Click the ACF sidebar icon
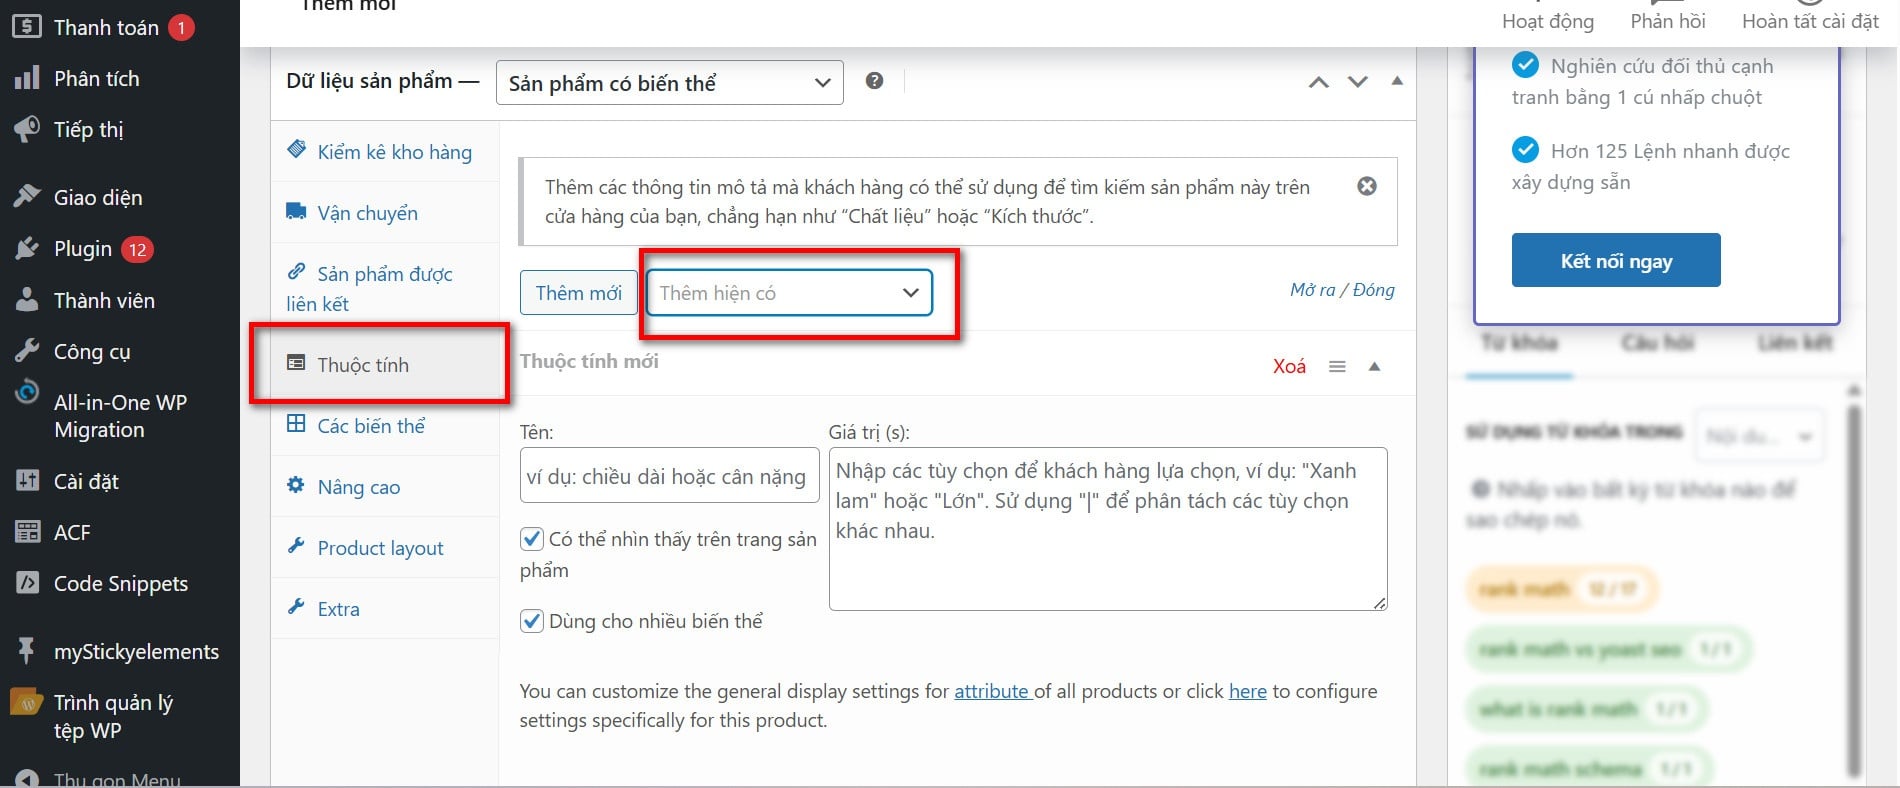This screenshot has width=1900, height=788. 27,532
